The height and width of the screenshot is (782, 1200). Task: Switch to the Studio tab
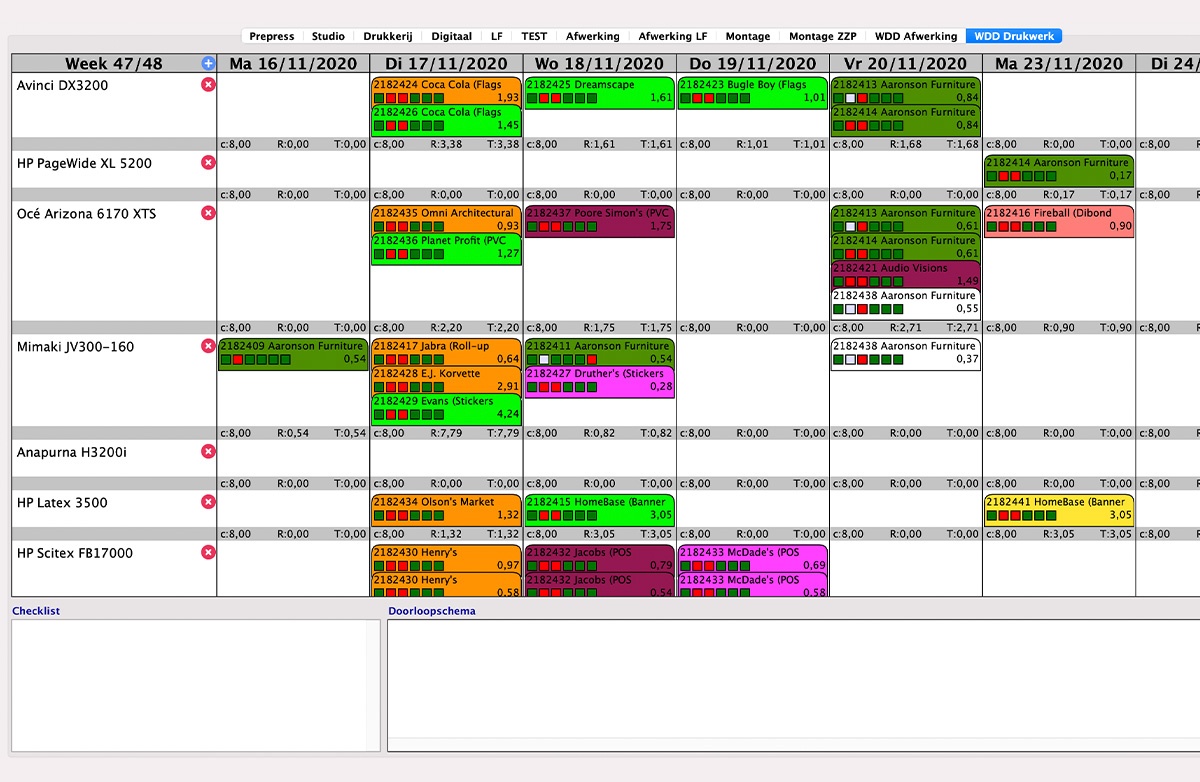coord(328,36)
